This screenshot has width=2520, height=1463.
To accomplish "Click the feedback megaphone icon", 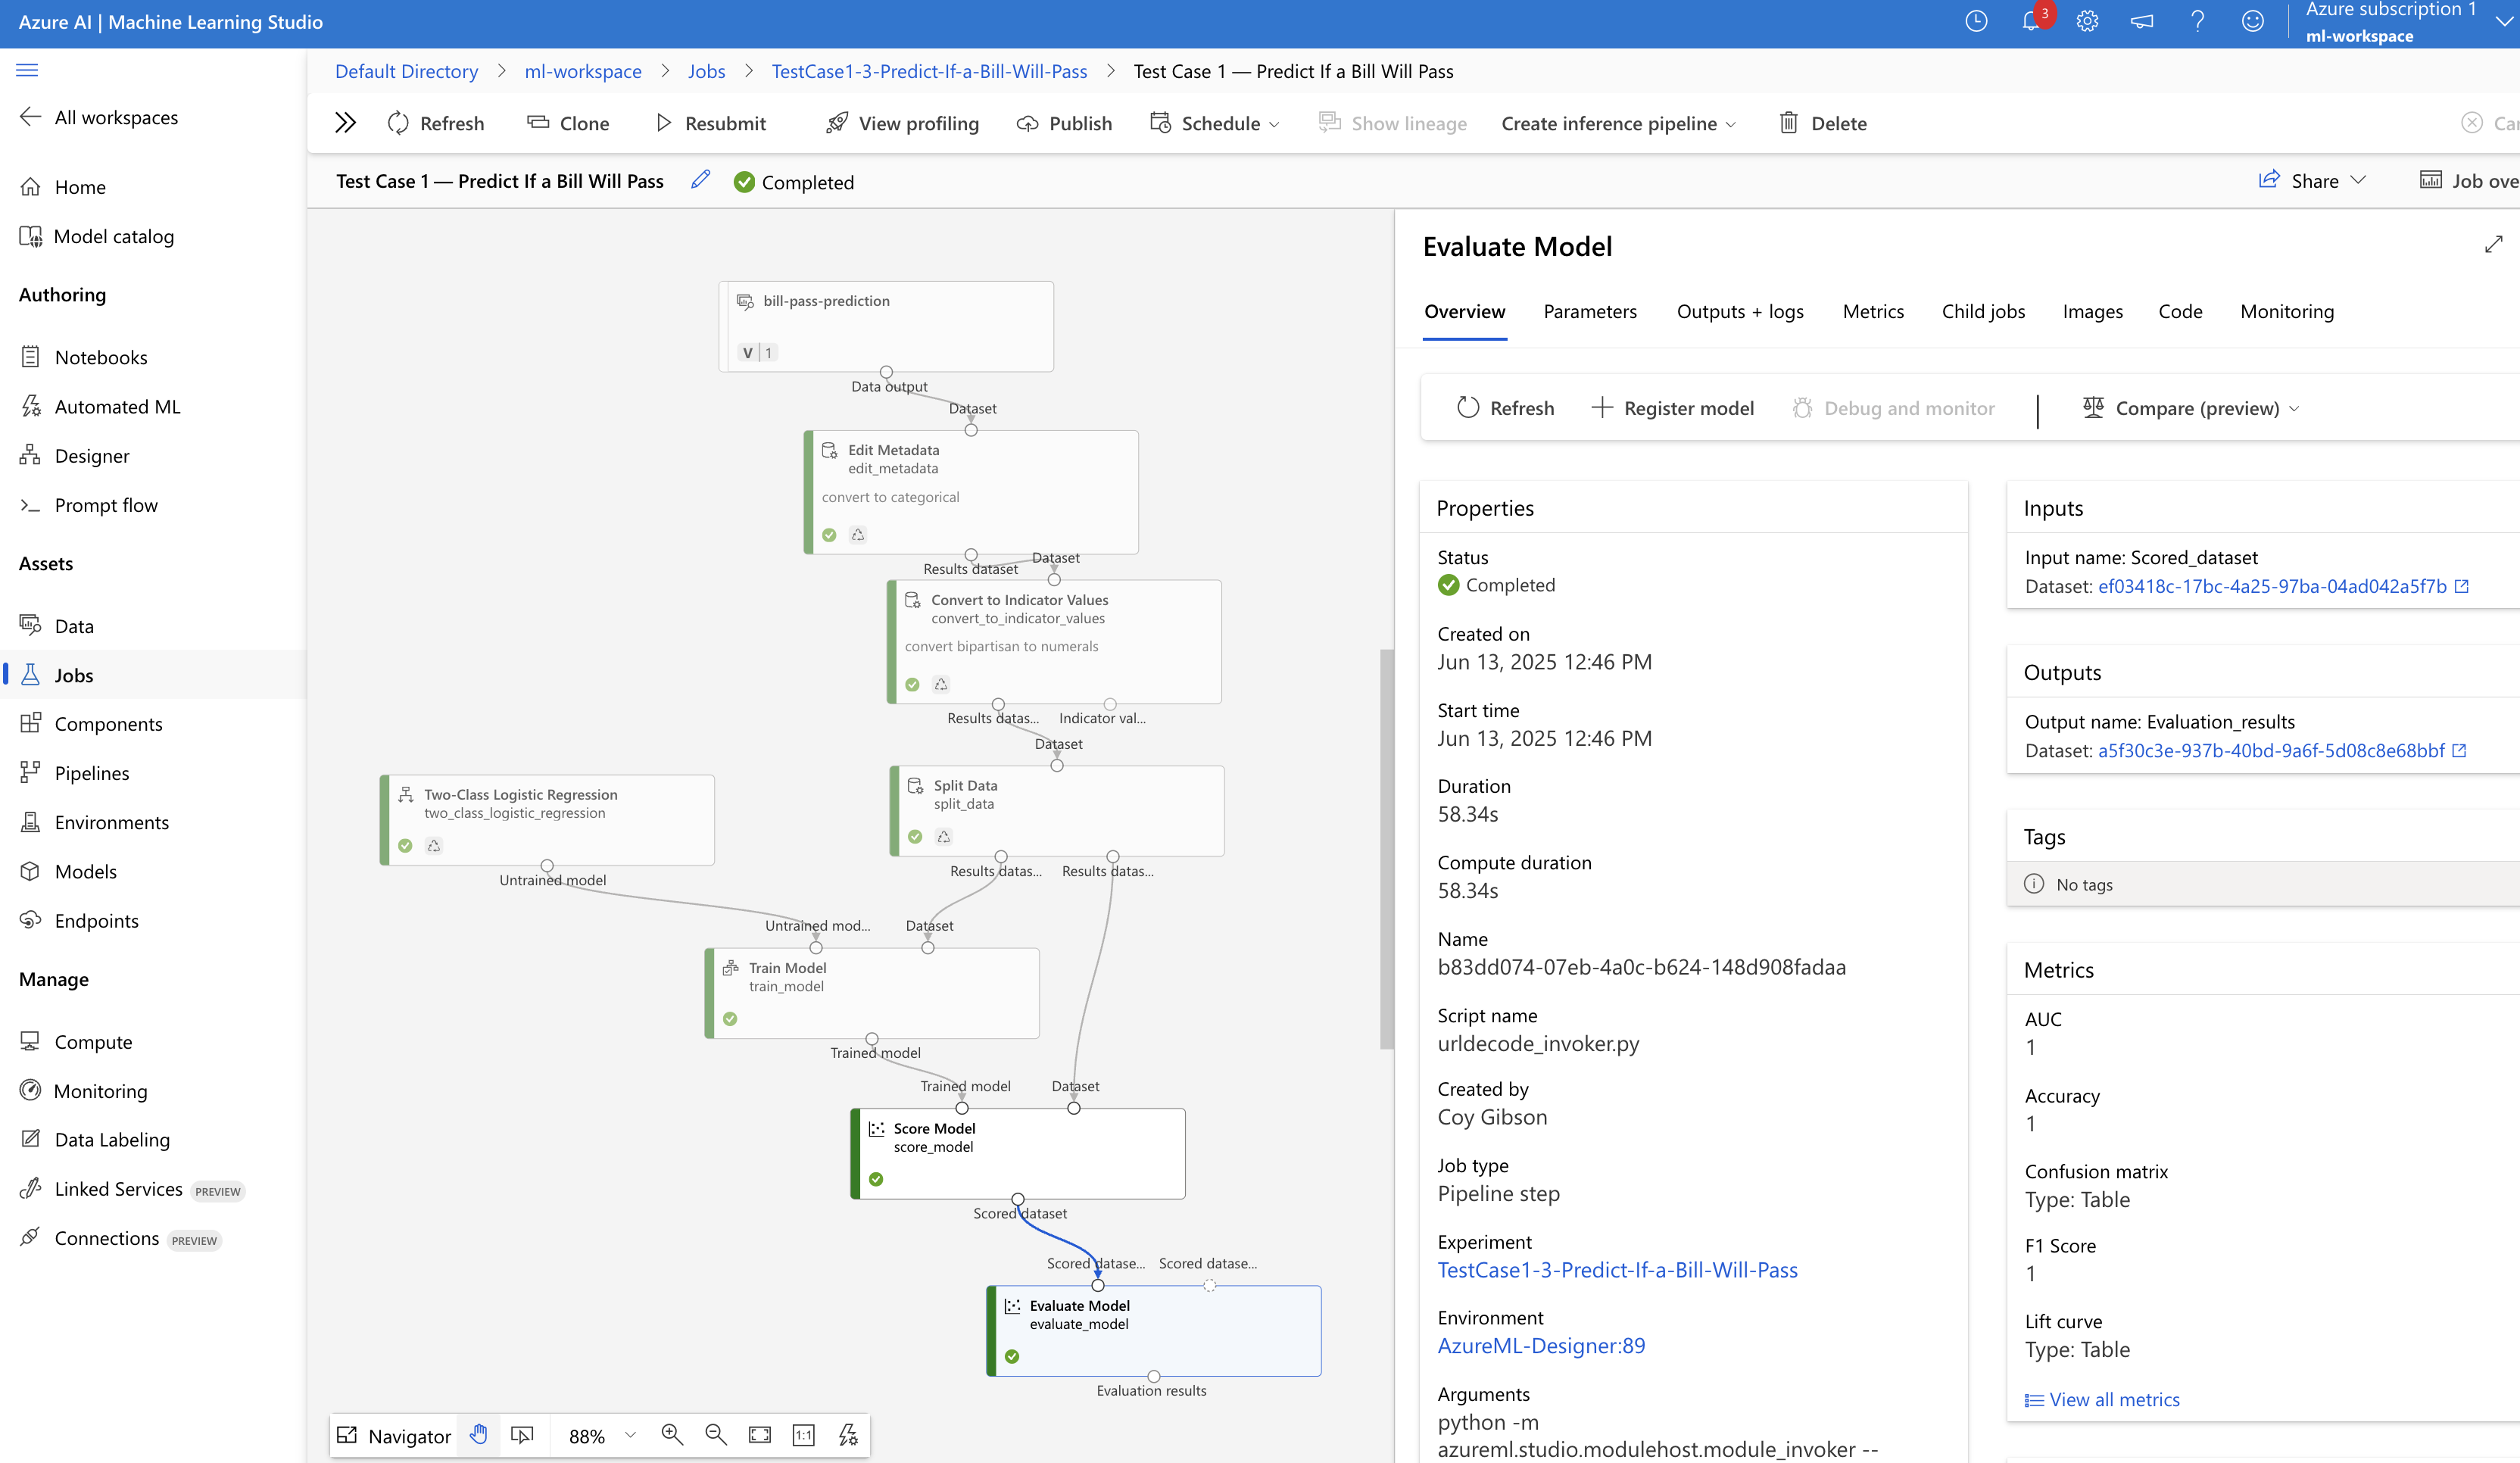I will point(2142,21).
